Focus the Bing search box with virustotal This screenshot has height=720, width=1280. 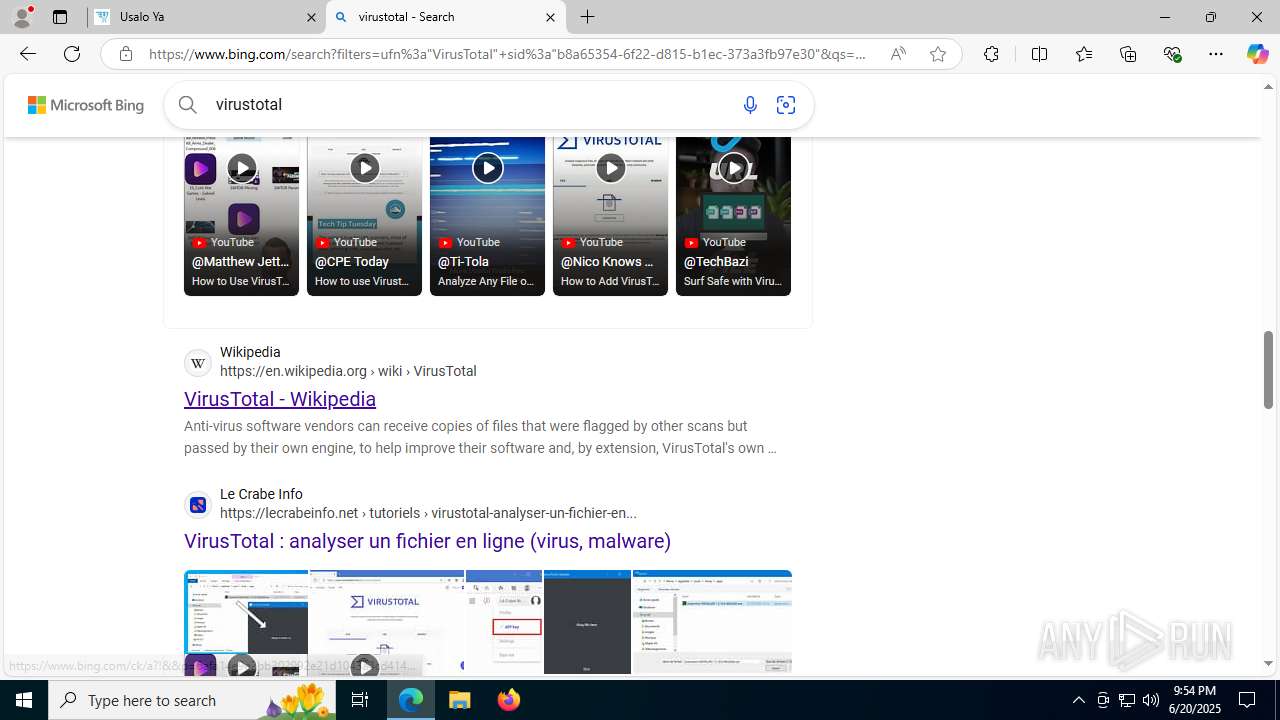click(x=470, y=104)
